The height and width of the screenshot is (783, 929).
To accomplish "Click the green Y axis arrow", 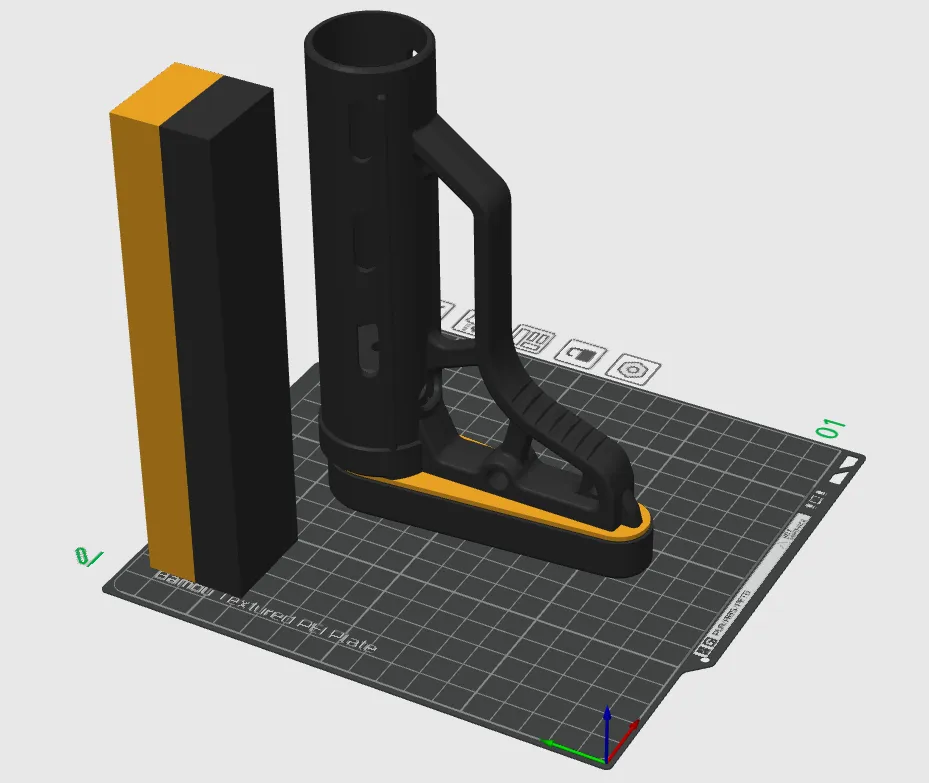I will point(558,743).
